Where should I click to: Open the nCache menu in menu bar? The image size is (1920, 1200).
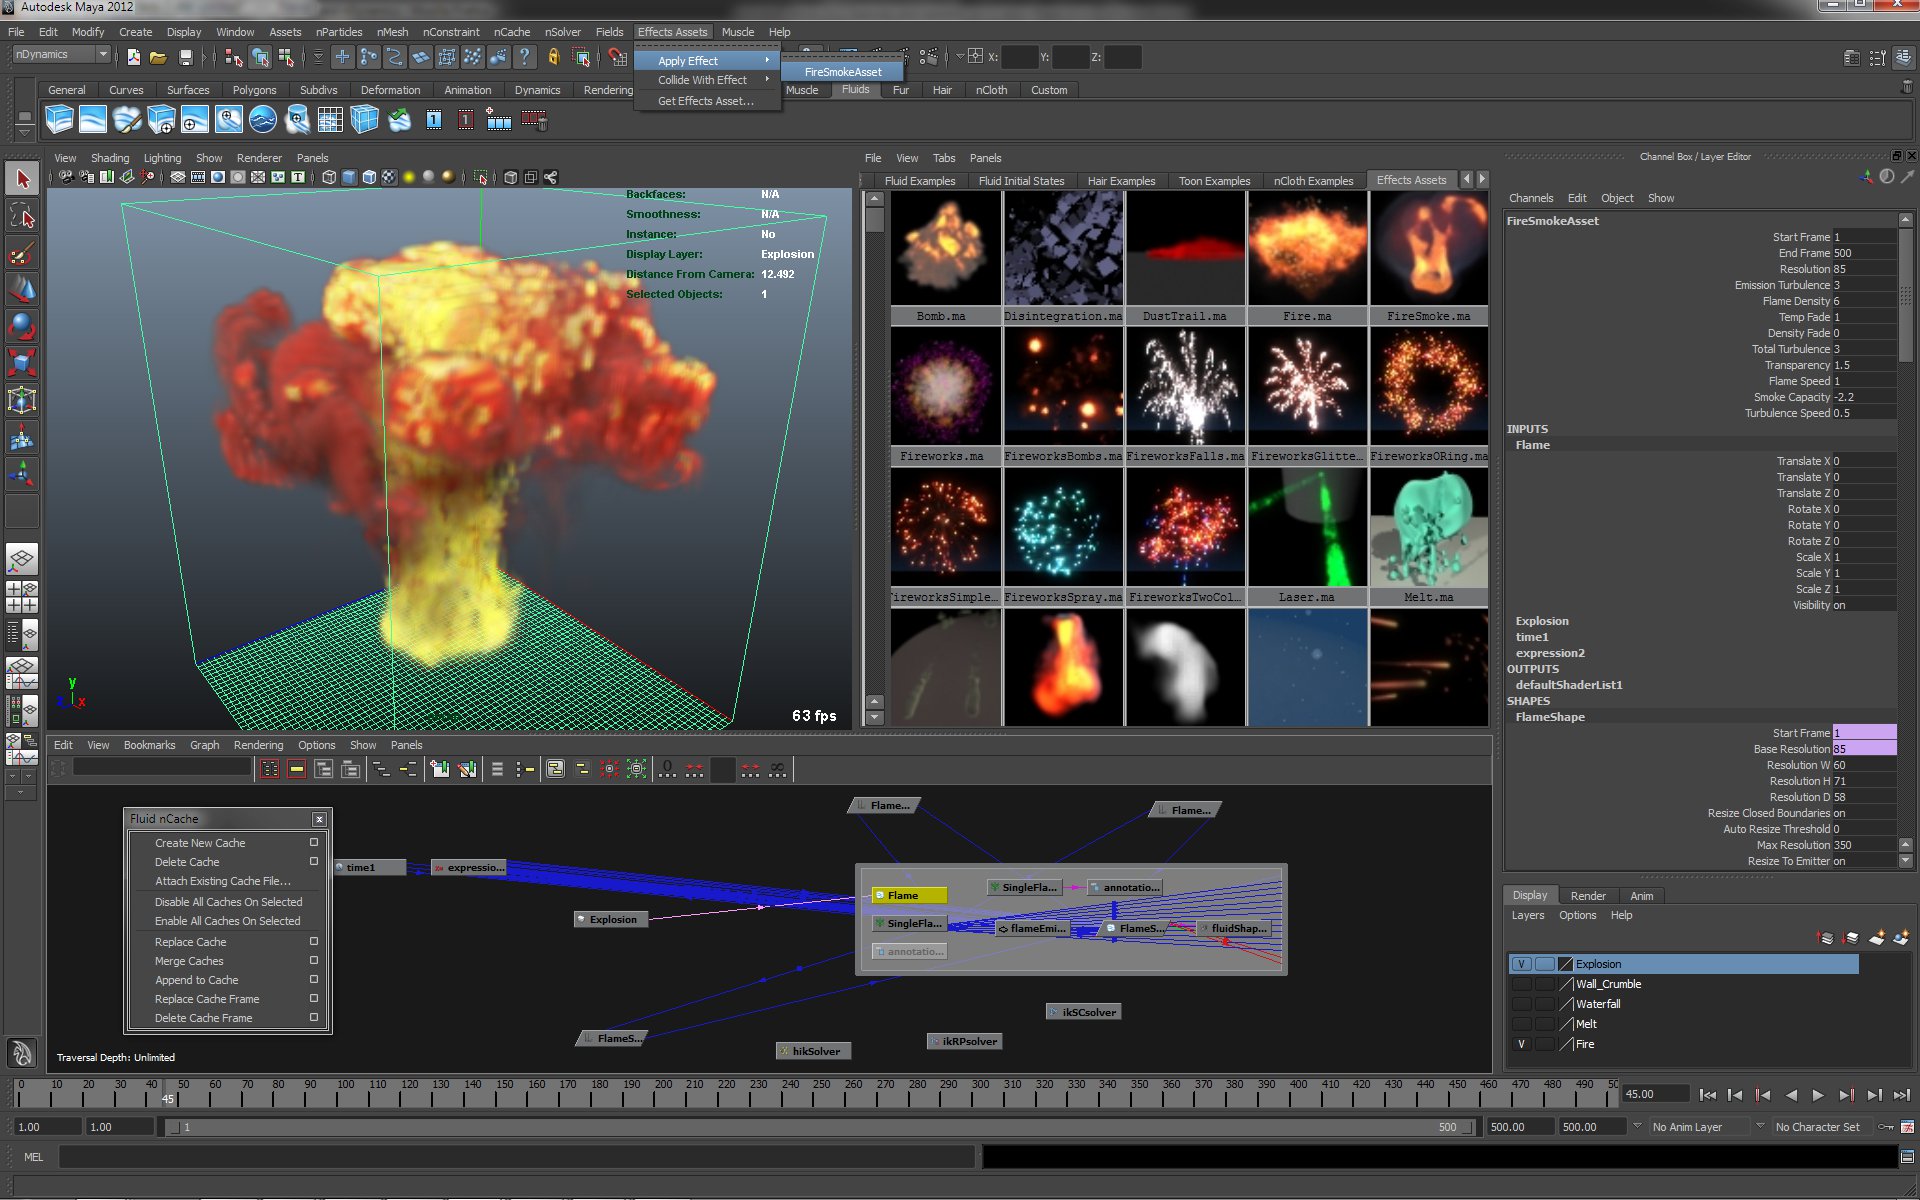[x=512, y=32]
